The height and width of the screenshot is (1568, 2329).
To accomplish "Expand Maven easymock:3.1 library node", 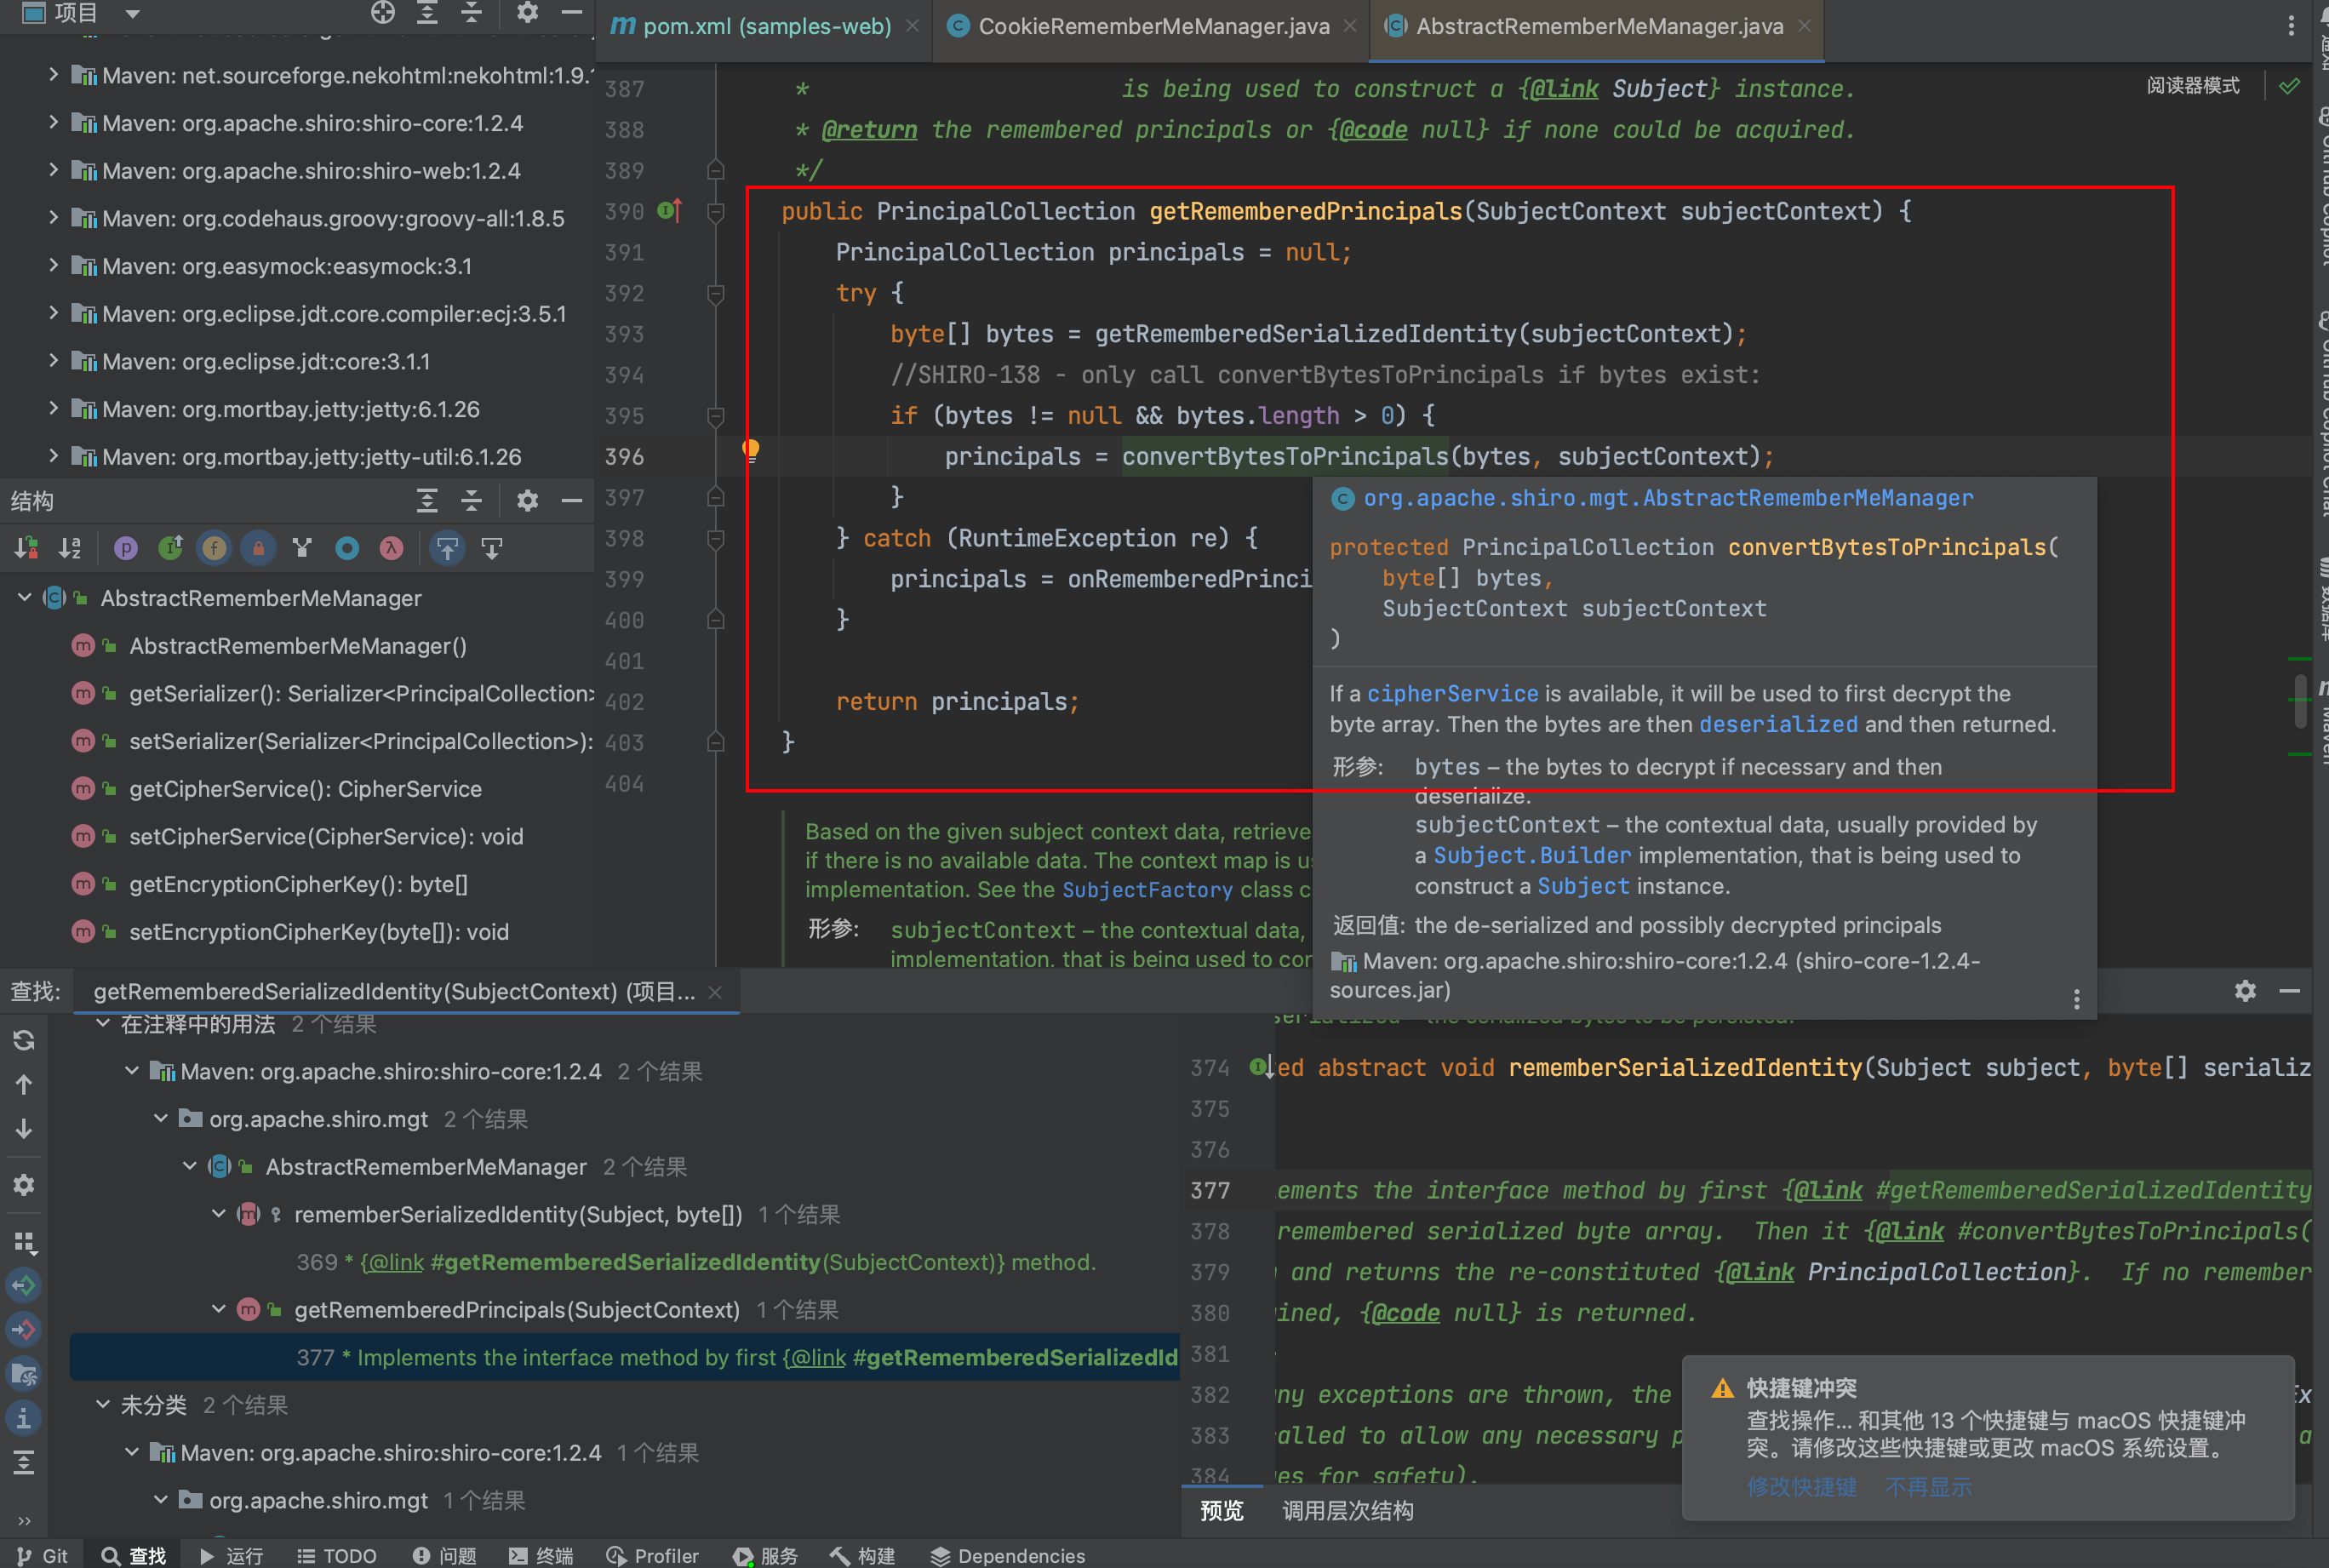I will 53,265.
